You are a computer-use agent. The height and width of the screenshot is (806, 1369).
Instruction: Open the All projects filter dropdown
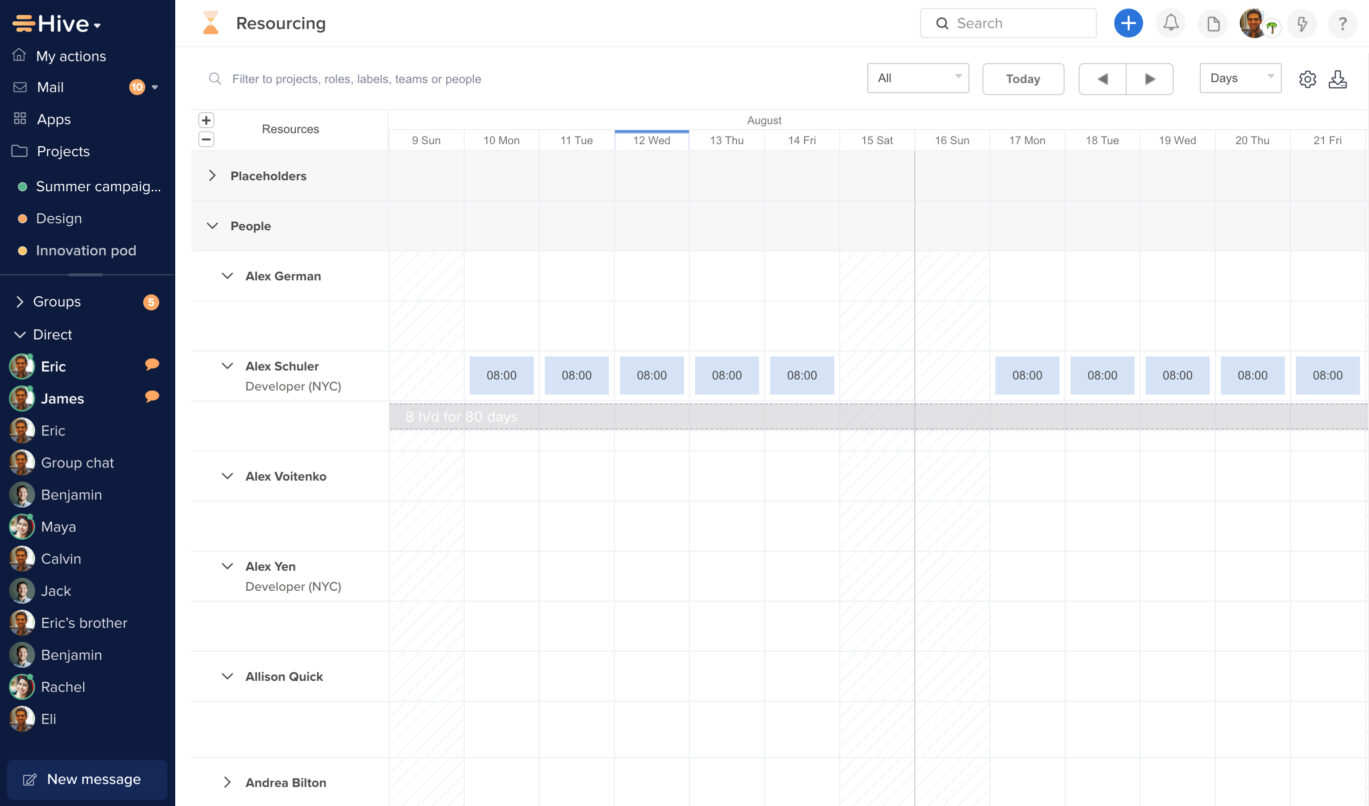point(917,77)
